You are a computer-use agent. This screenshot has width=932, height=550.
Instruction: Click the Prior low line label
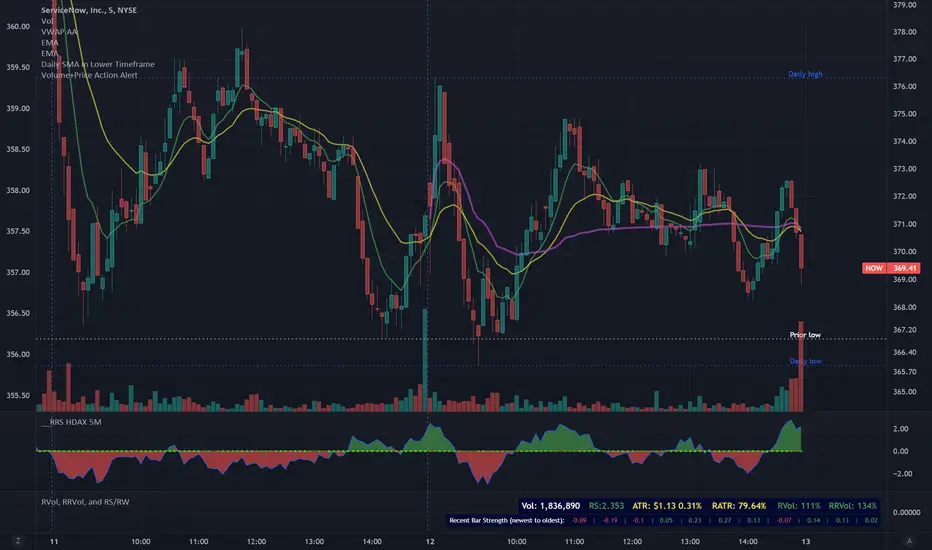(x=805, y=335)
